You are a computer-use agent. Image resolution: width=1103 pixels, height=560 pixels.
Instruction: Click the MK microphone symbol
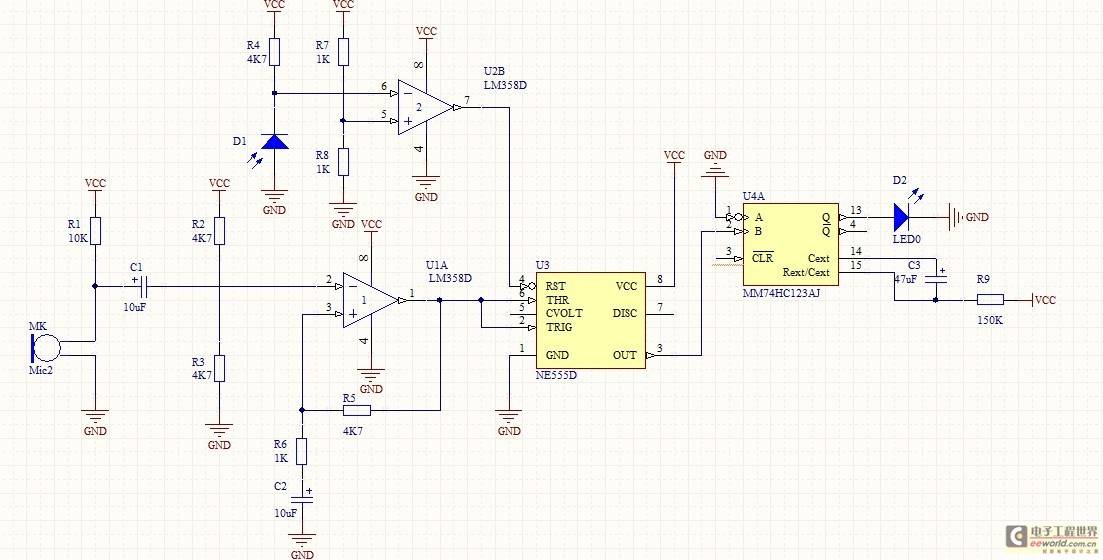click(45, 347)
